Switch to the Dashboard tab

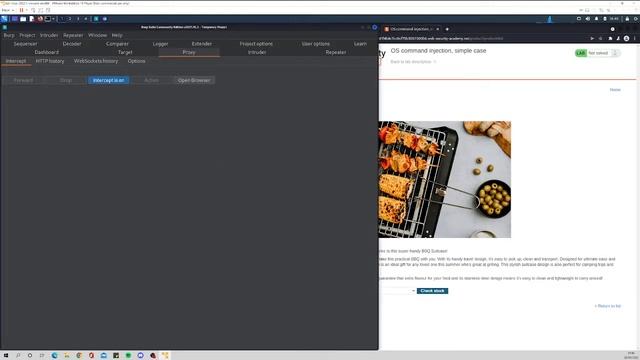point(47,52)
